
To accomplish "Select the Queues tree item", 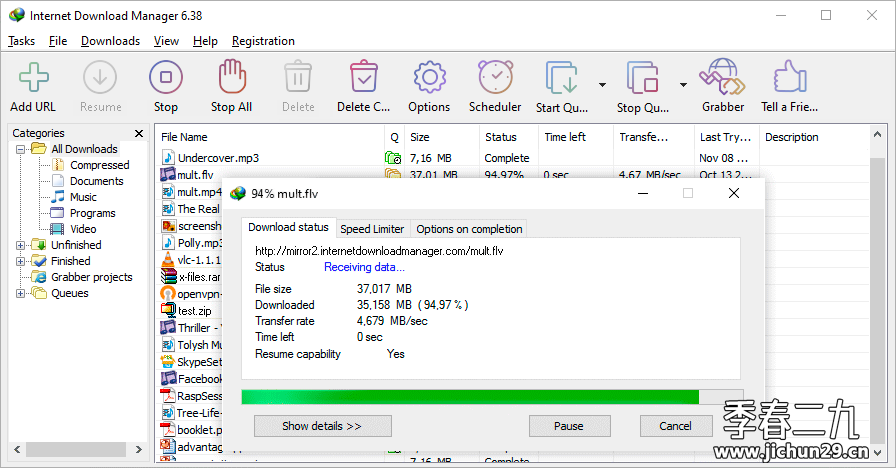I will [x=70, y=293].
